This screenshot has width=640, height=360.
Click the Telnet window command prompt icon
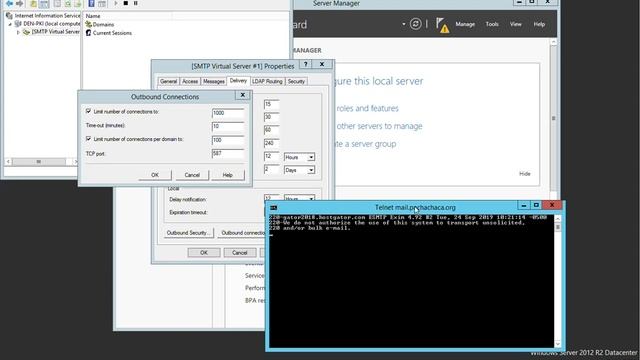click(273, 208)
